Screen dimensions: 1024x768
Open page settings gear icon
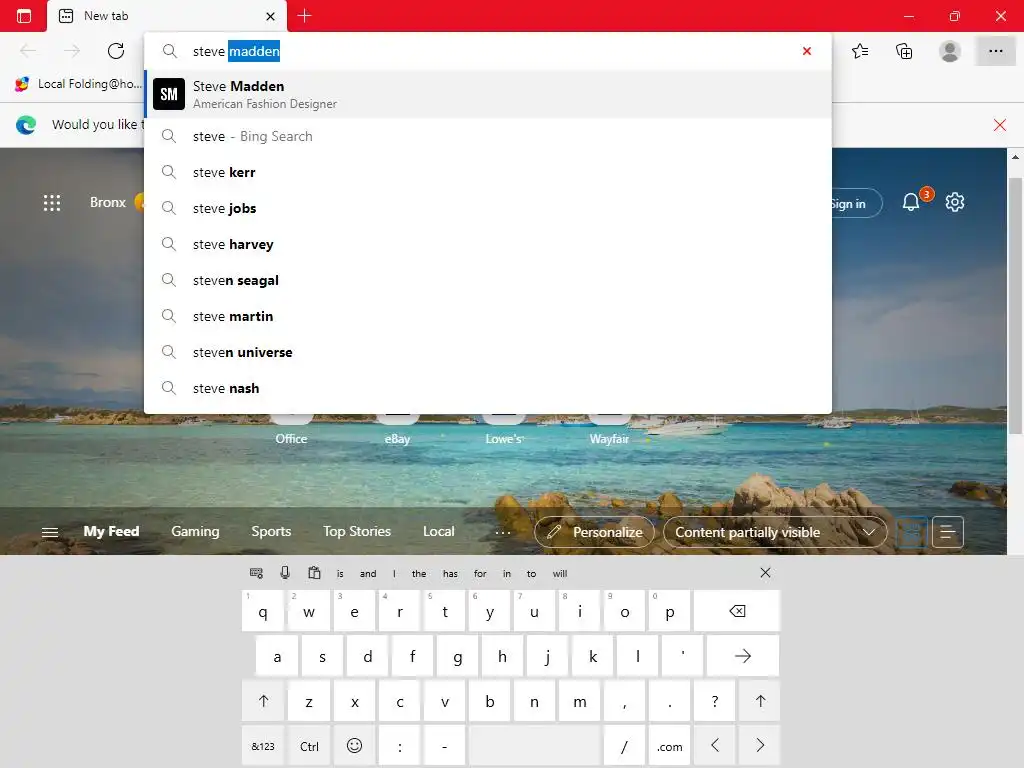(x=955, y=202)
